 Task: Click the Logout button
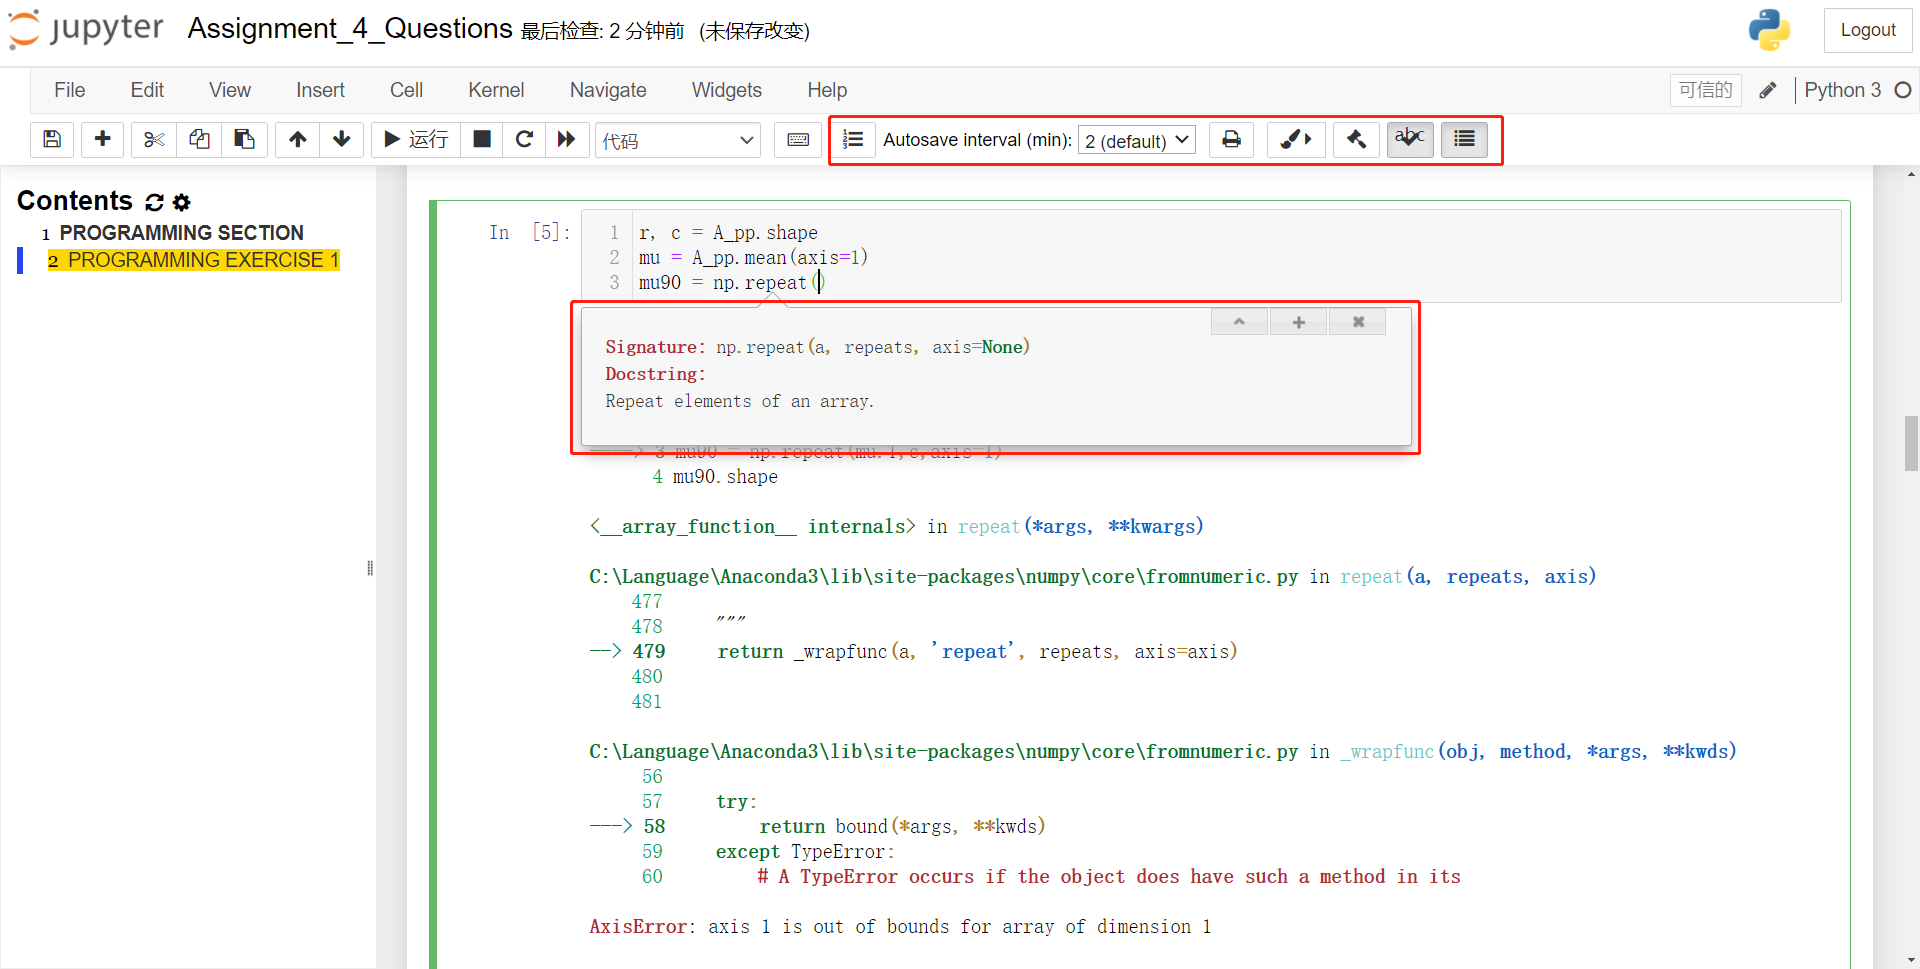[1868, 30]
